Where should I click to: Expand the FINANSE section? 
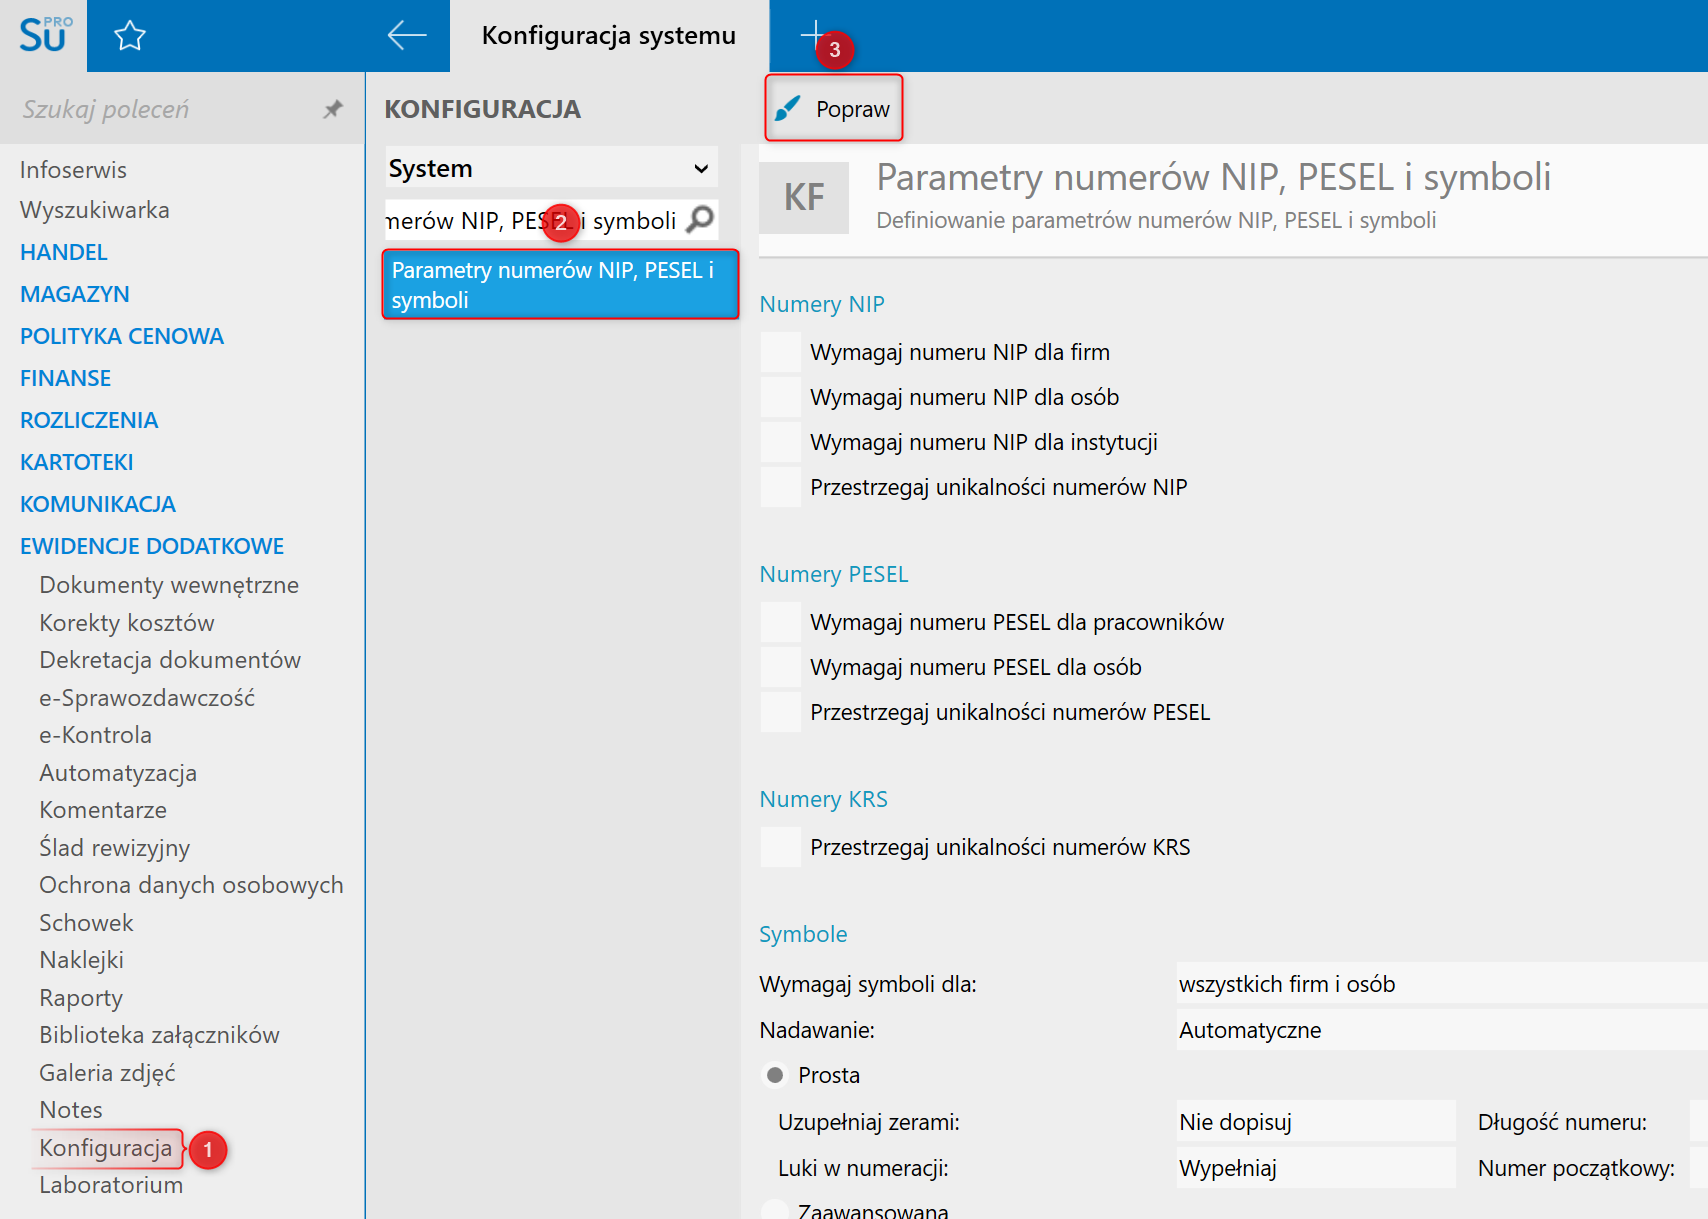point(66,378)
